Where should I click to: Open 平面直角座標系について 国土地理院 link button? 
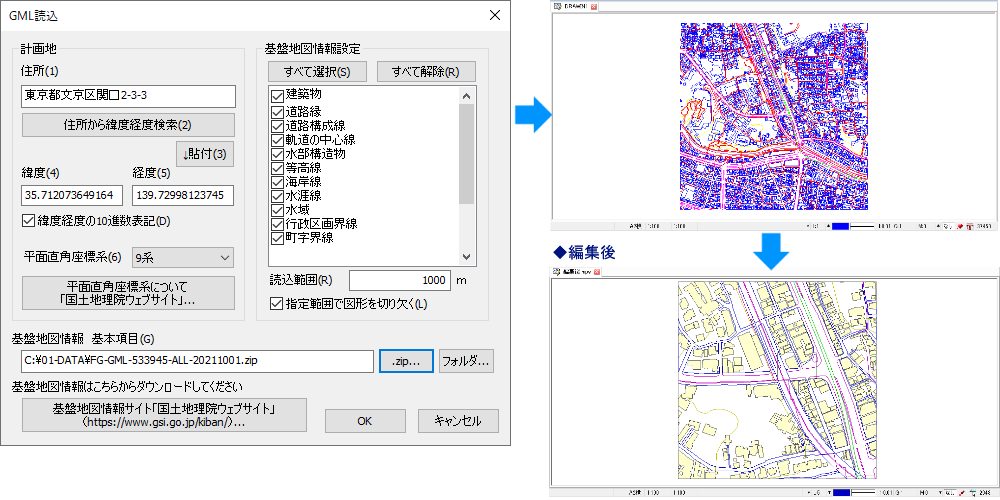tap(128, 293)
